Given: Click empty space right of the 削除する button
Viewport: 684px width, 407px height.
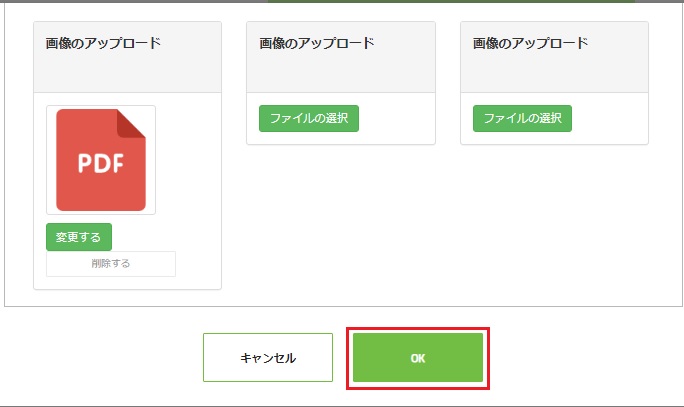Looking at the screenshot, I should pyautogui.click(x=198, y=263).
